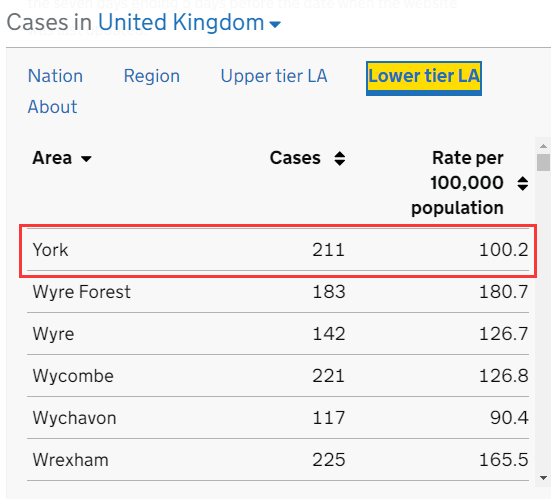Open the About tab
Image resolution: width=551 pixels, height=499 pixels.
[52, 106]
